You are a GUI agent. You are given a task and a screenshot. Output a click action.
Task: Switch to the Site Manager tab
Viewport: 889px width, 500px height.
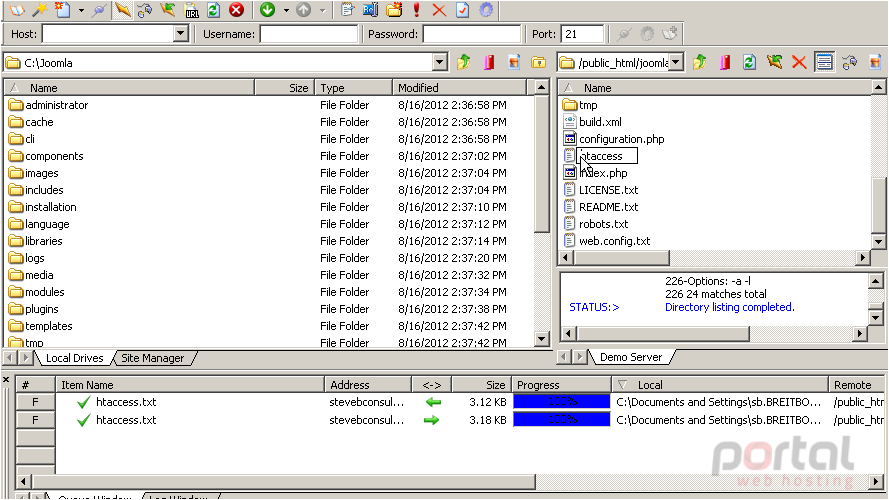click(x=153, y=358)
